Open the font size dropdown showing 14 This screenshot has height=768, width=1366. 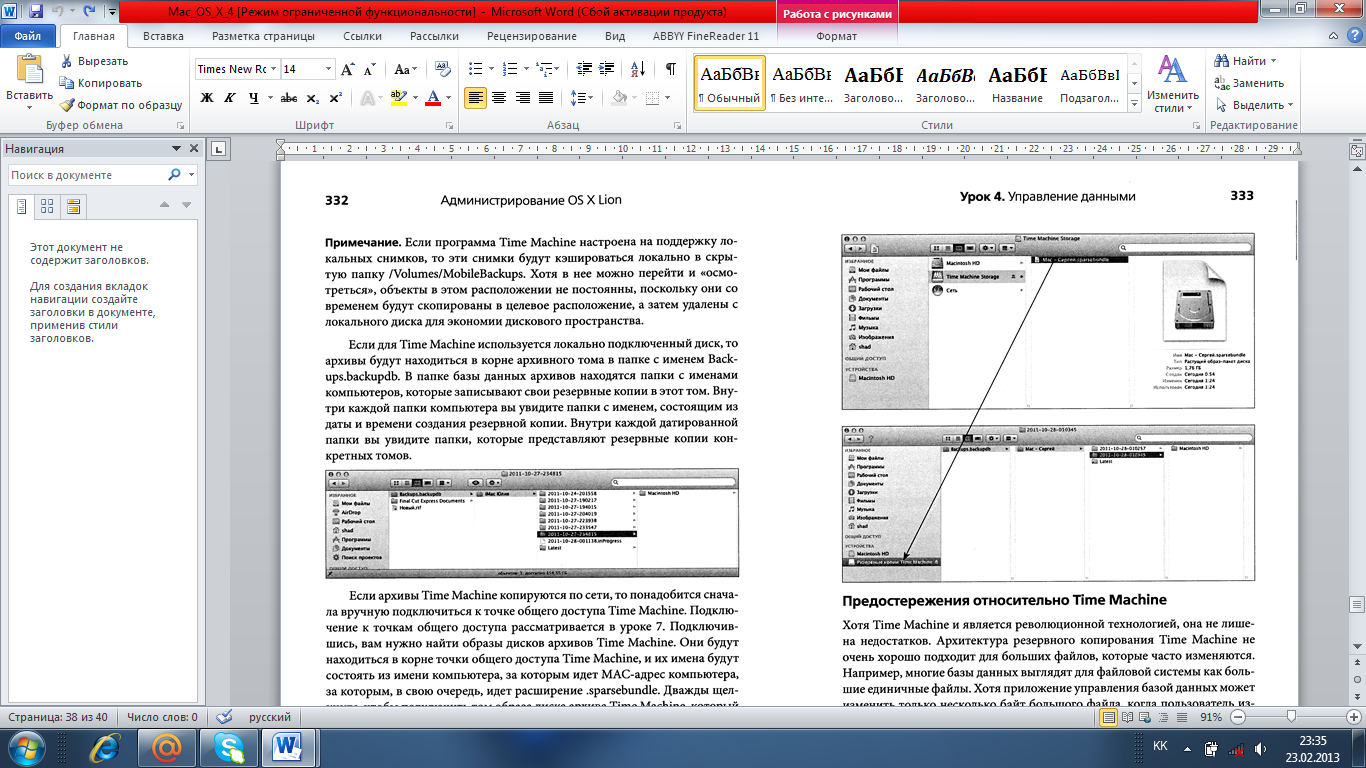click(328, 69)
